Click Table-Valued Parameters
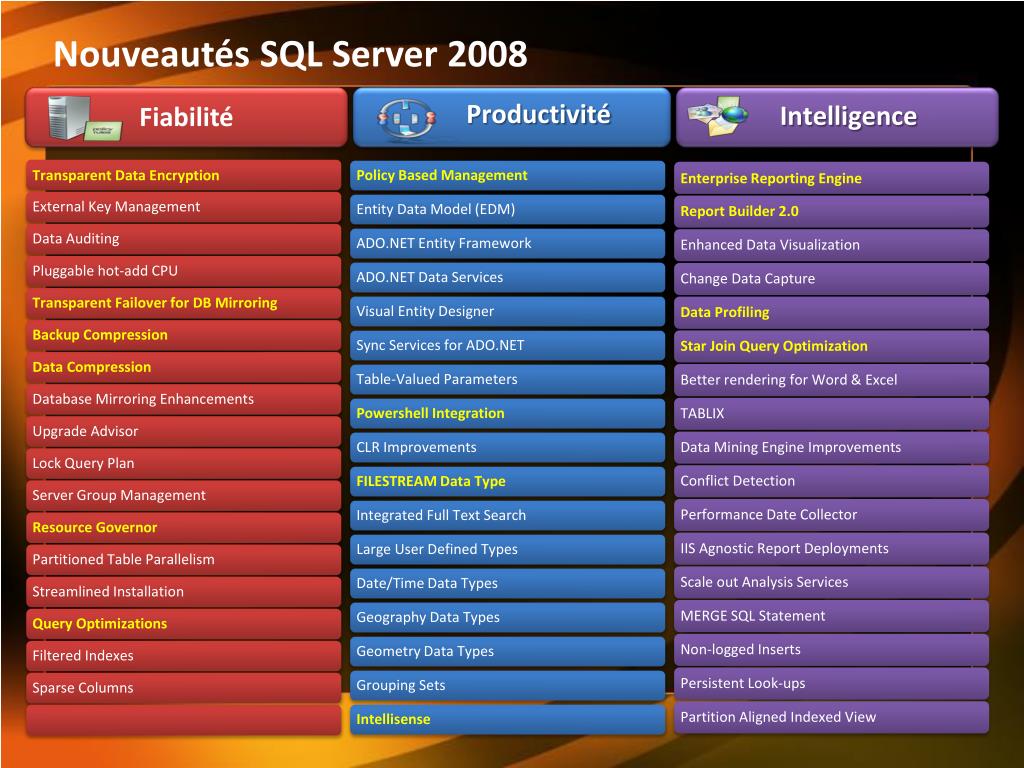Screen dimensions: 1024x768 507,379
